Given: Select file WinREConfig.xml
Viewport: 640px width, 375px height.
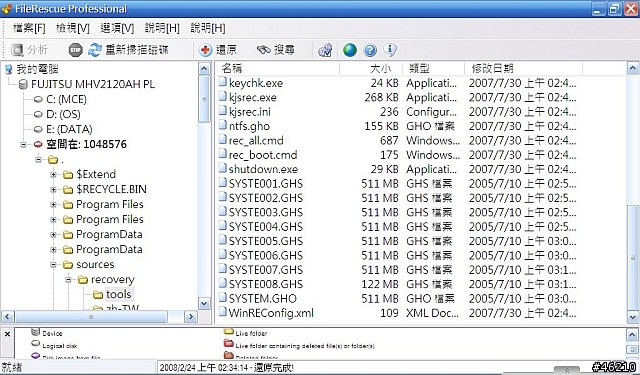Looking at the screenshot, I should coord(271,313).
